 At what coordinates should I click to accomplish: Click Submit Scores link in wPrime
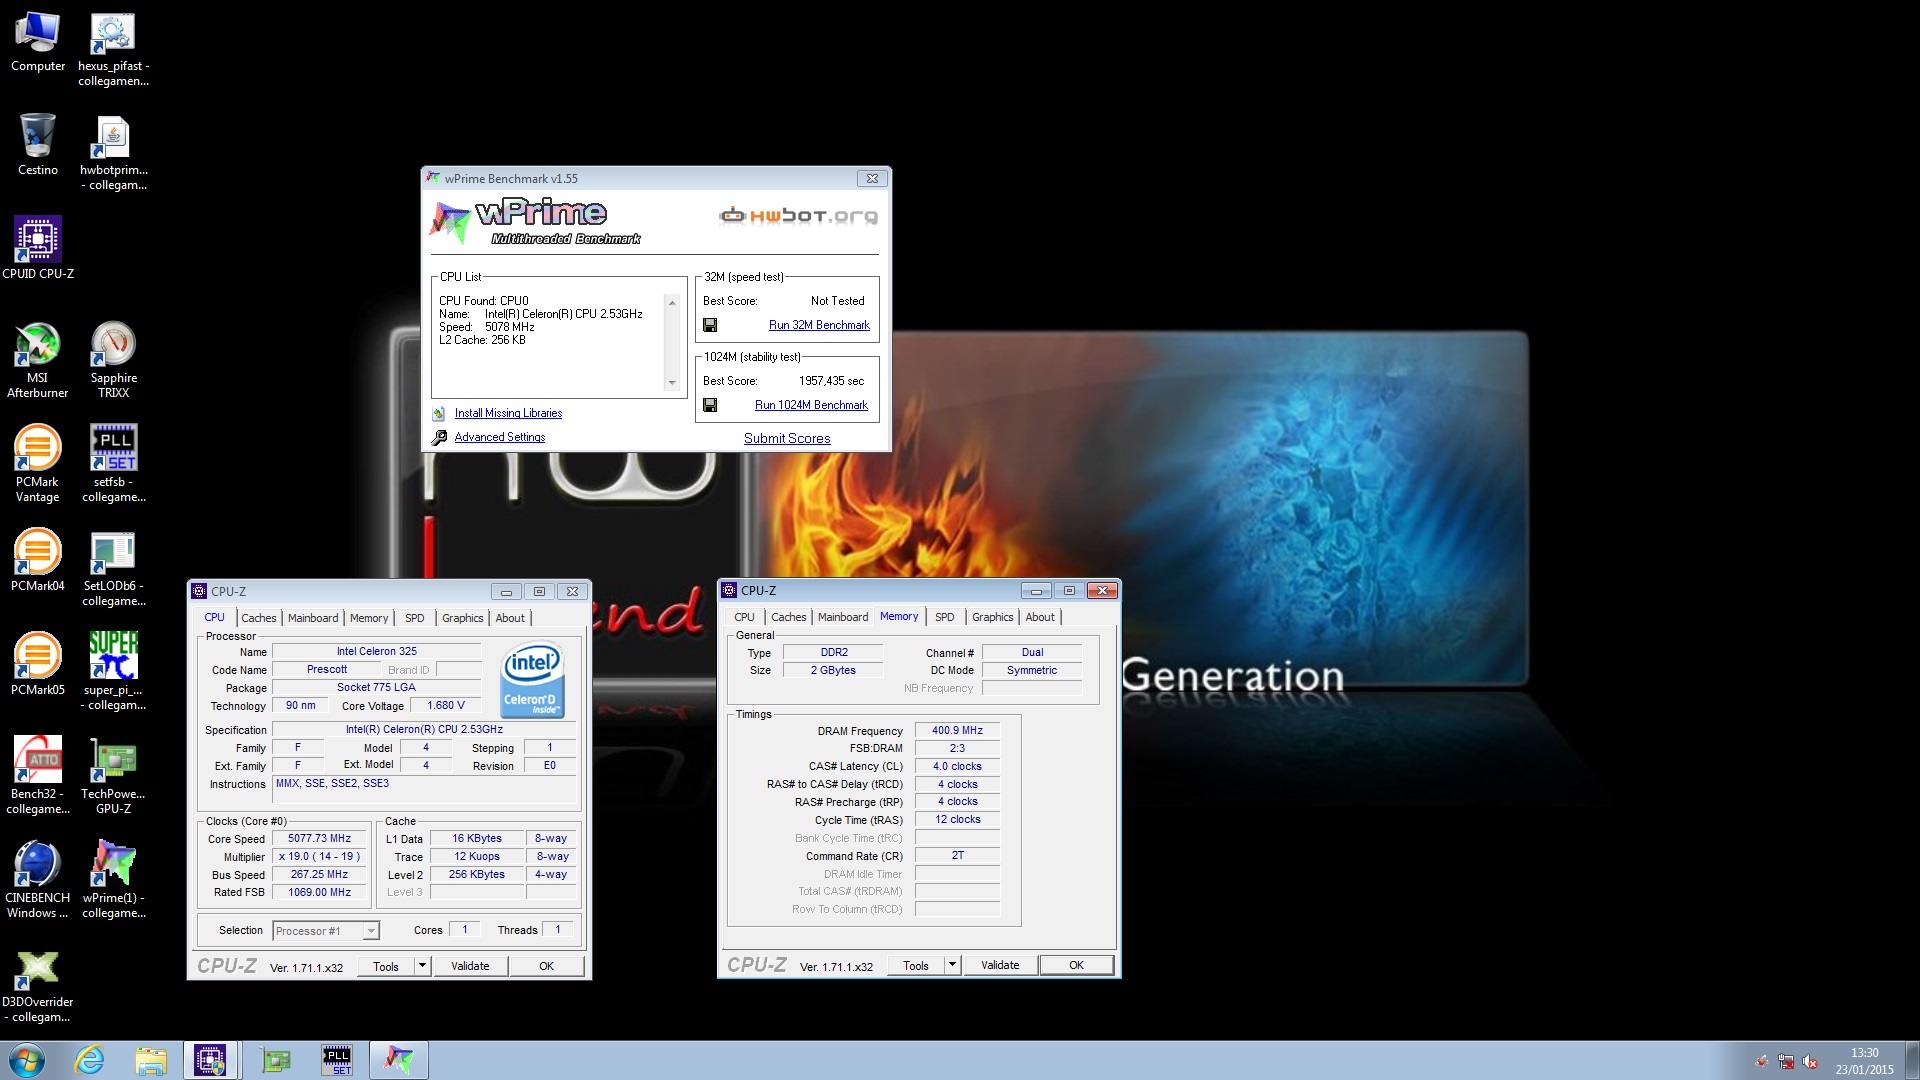coord(787,438)
